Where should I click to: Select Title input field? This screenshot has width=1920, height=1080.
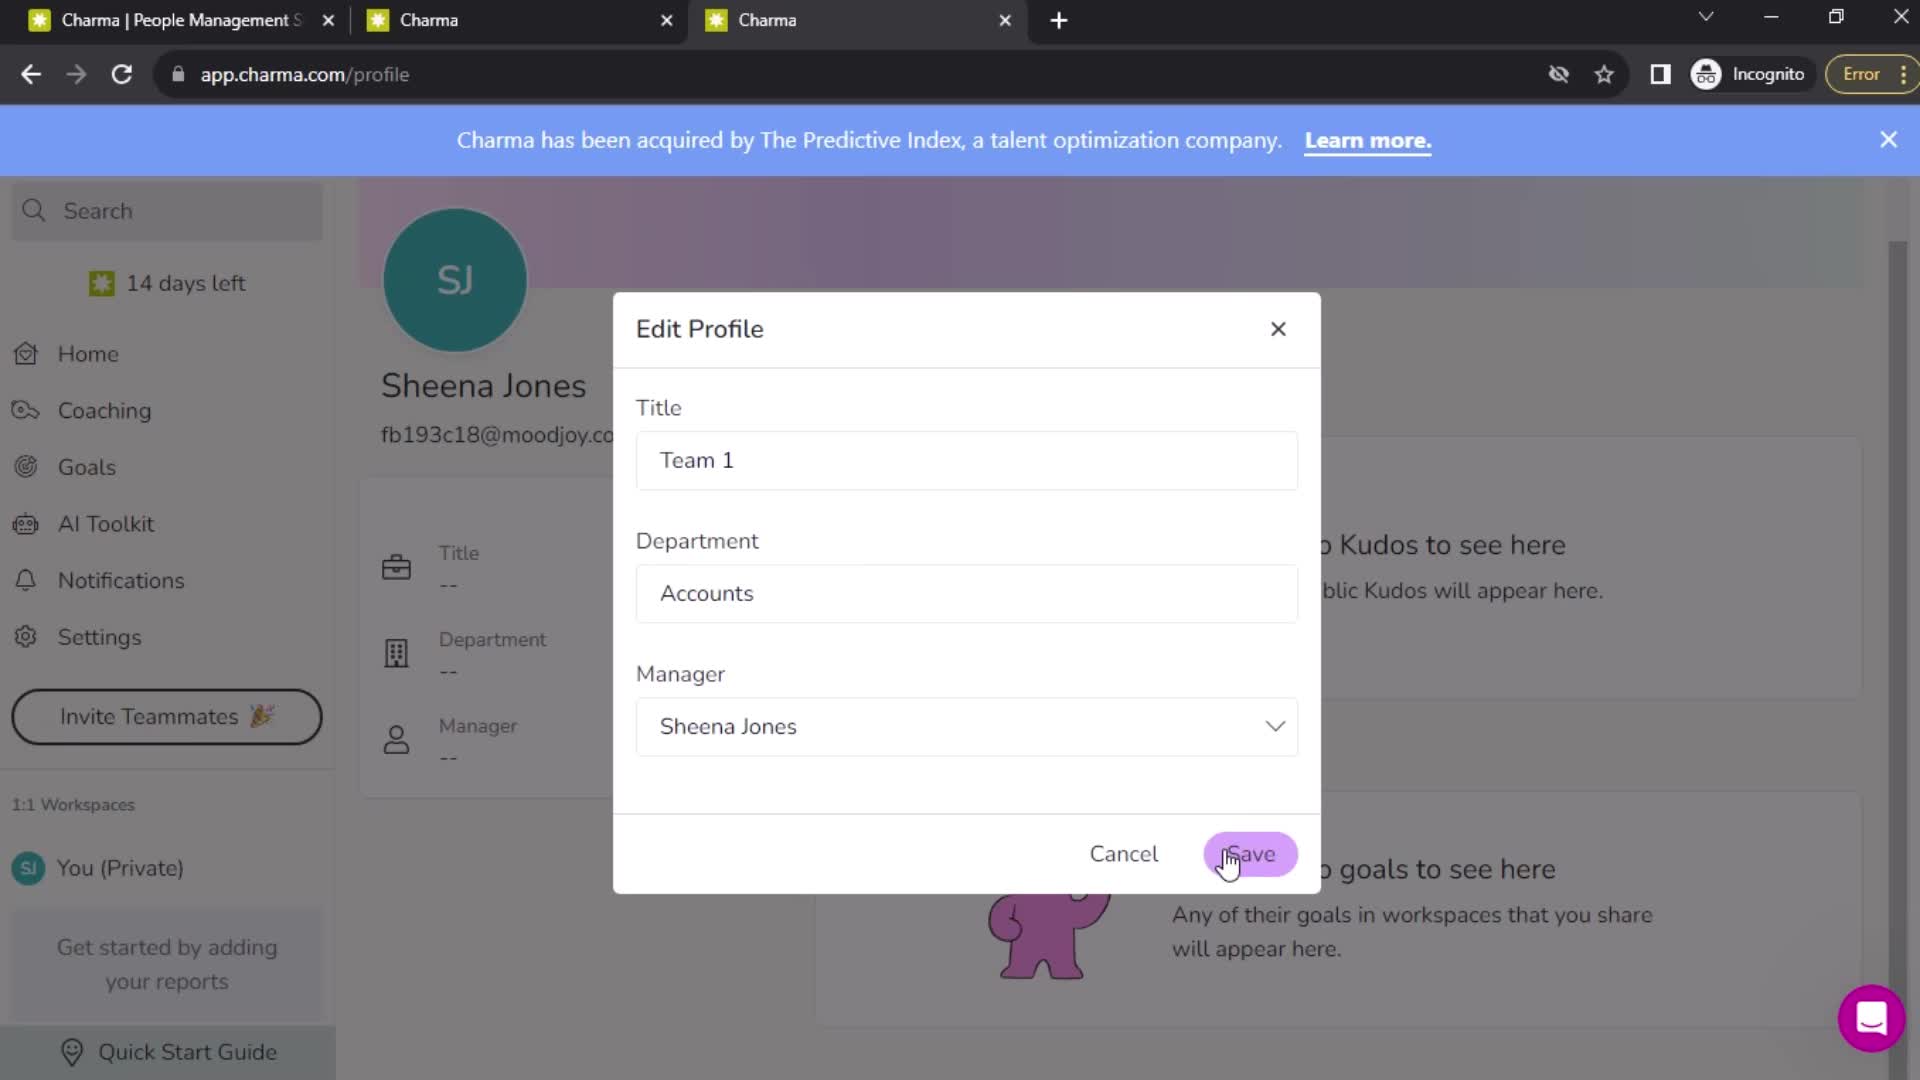969,459
